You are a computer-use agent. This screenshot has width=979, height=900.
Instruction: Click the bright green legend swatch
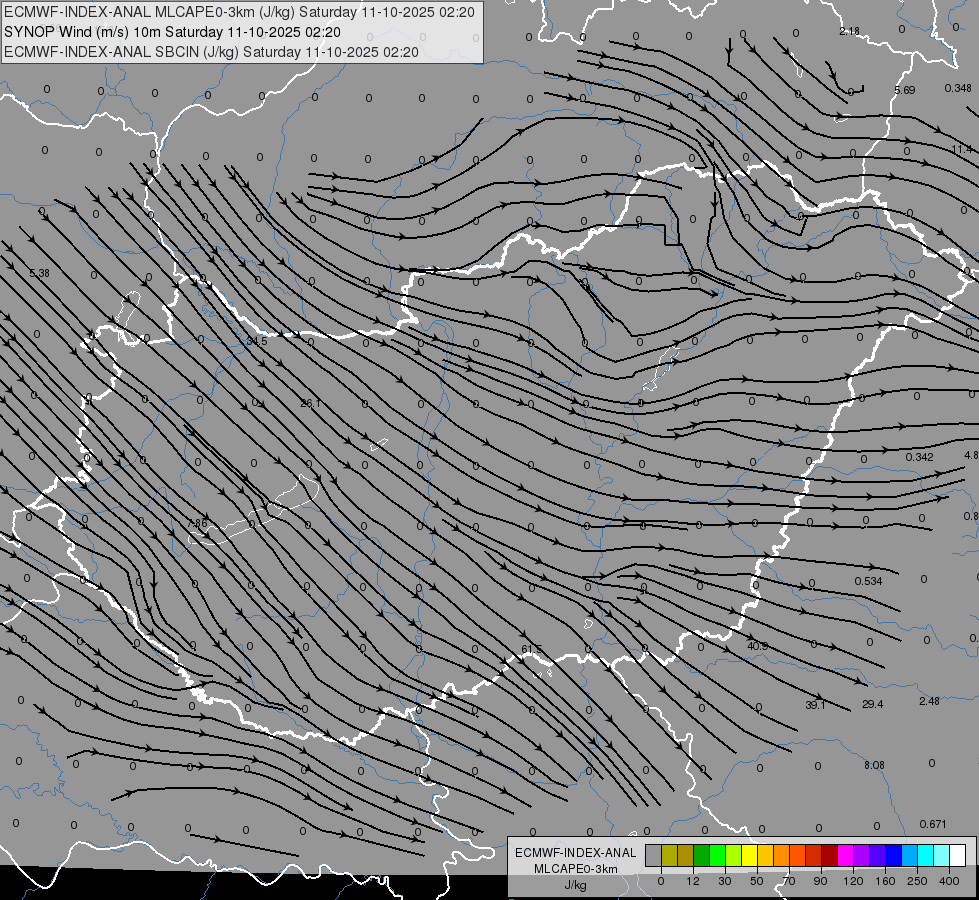click(717, 855)
